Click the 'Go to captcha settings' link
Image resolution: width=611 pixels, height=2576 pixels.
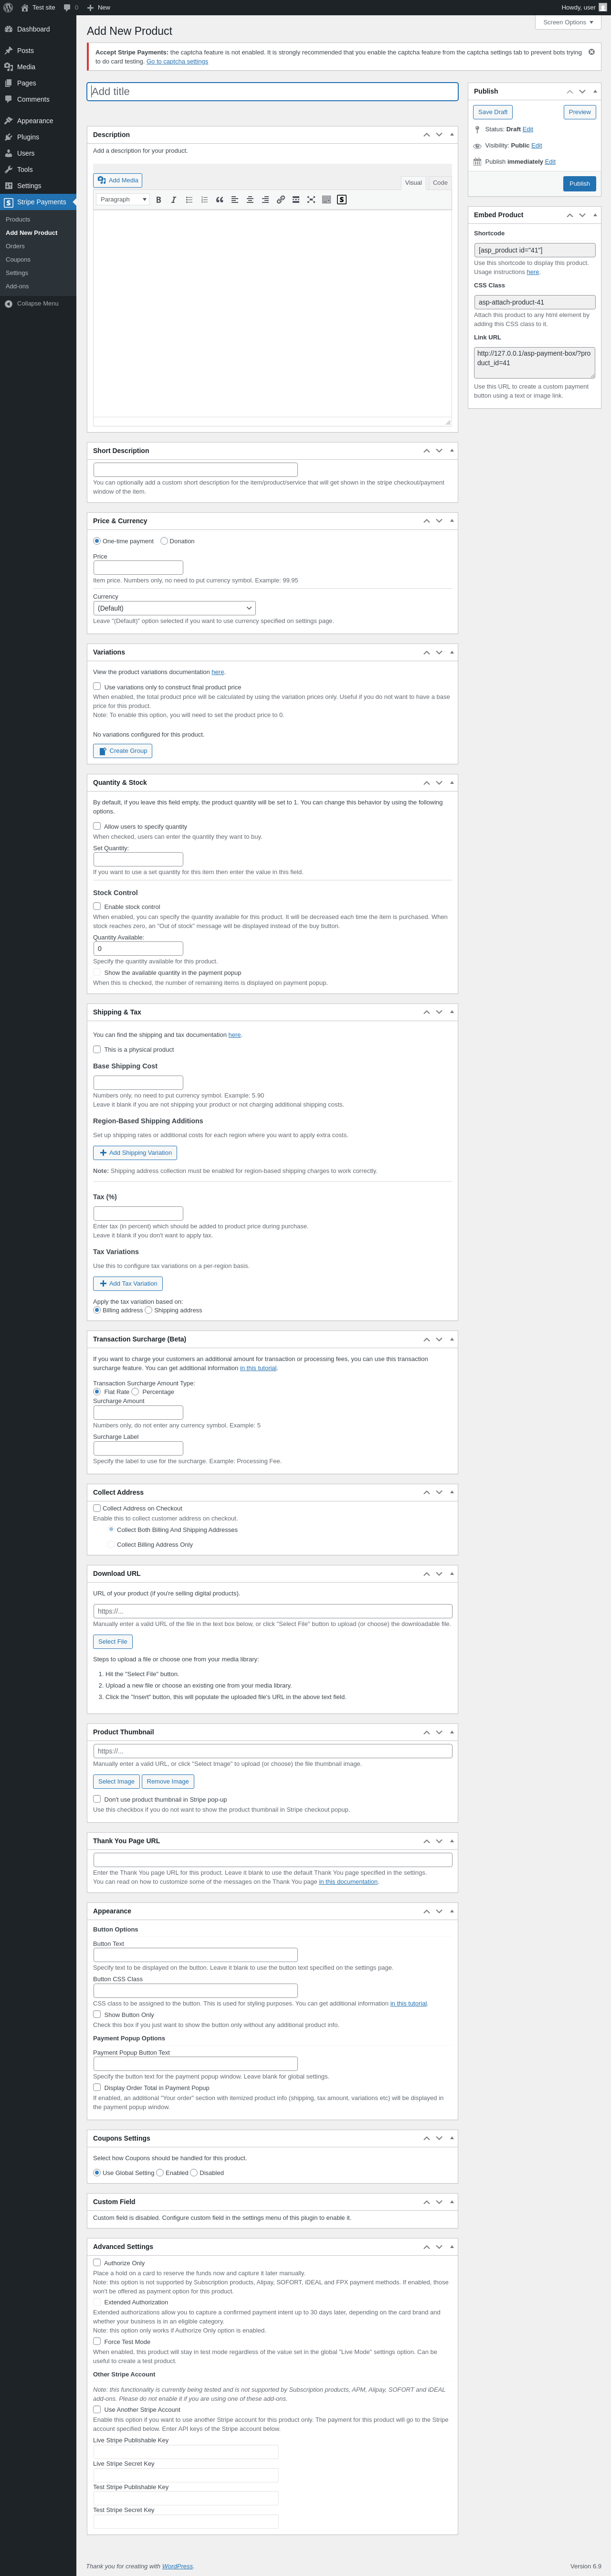[x=177, y=61]
